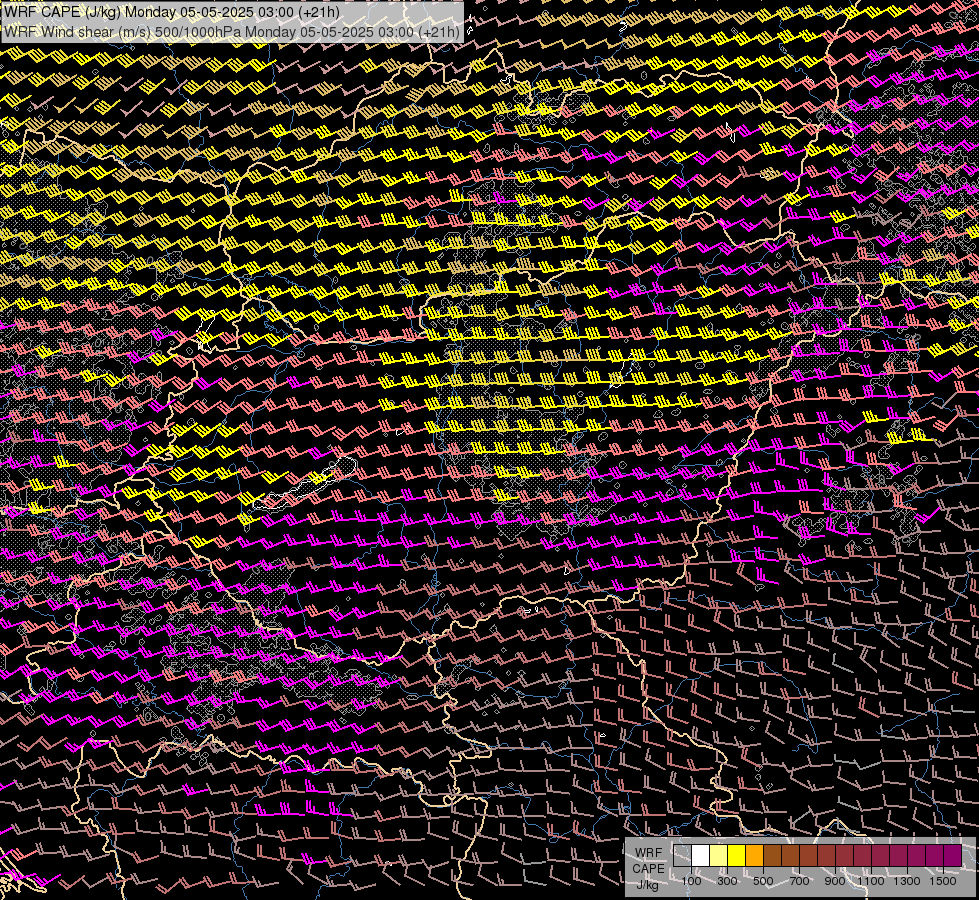Select the empty gray first legend swatch
979x900 pixels.
pos(682,856)
